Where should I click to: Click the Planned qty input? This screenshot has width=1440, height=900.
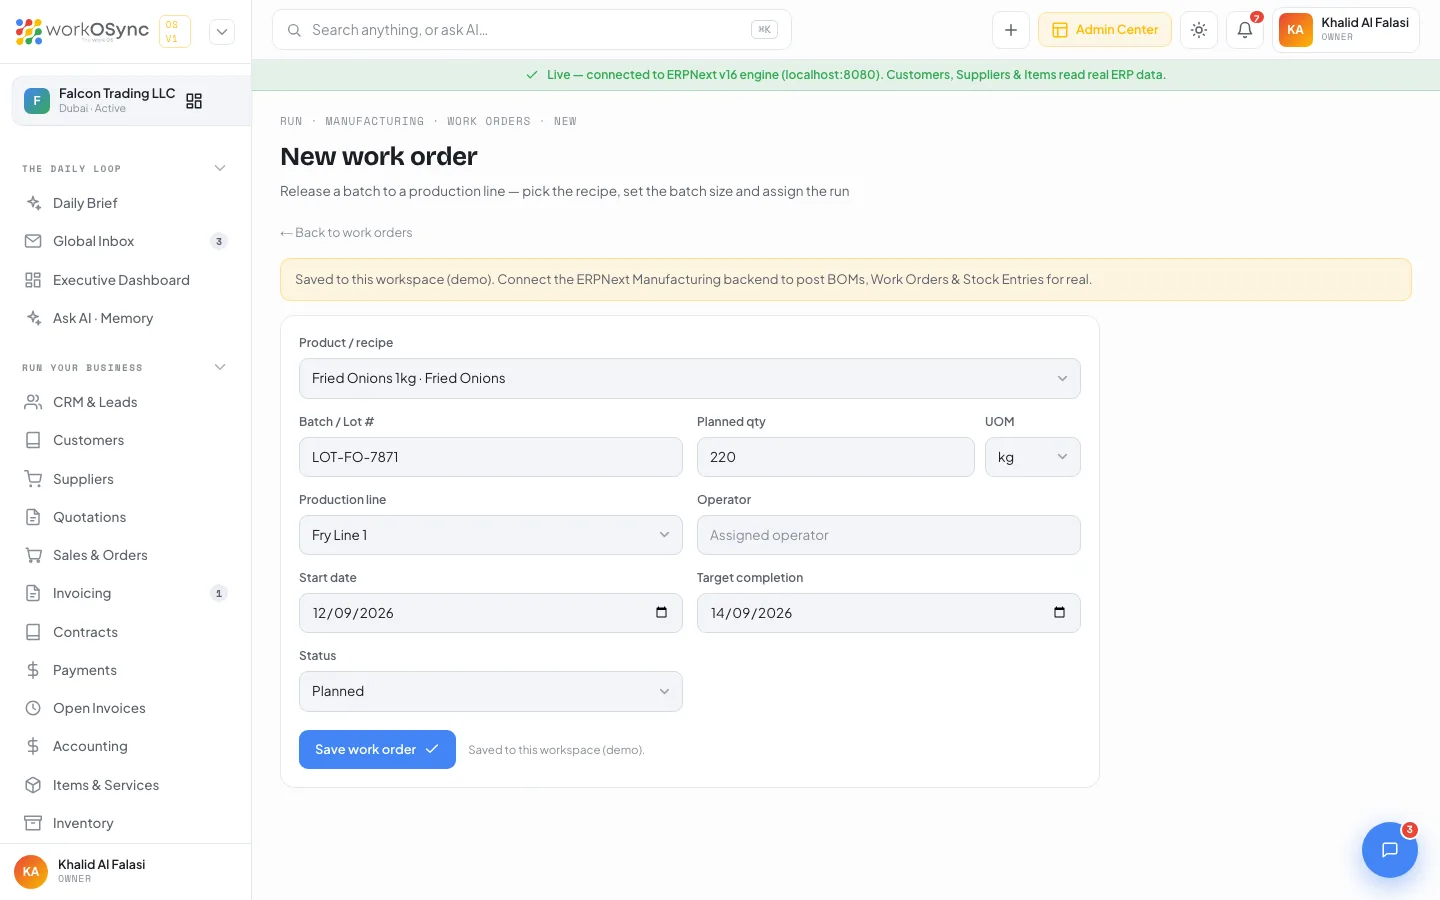836,457
